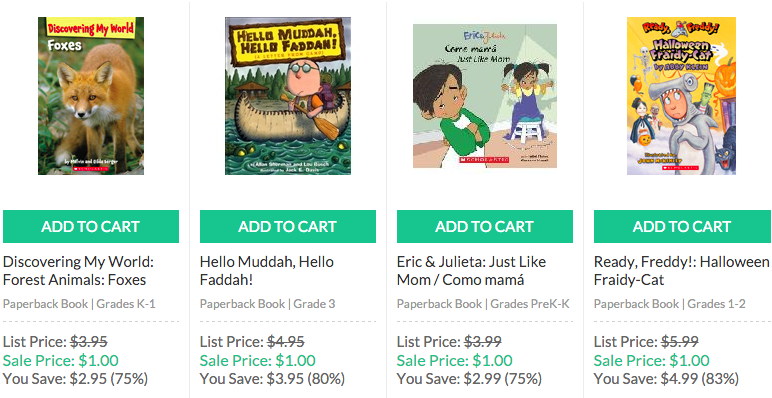Open Ready, Freddy!: Halloween Fraidy-Cat title

click(x=681, y=270)
